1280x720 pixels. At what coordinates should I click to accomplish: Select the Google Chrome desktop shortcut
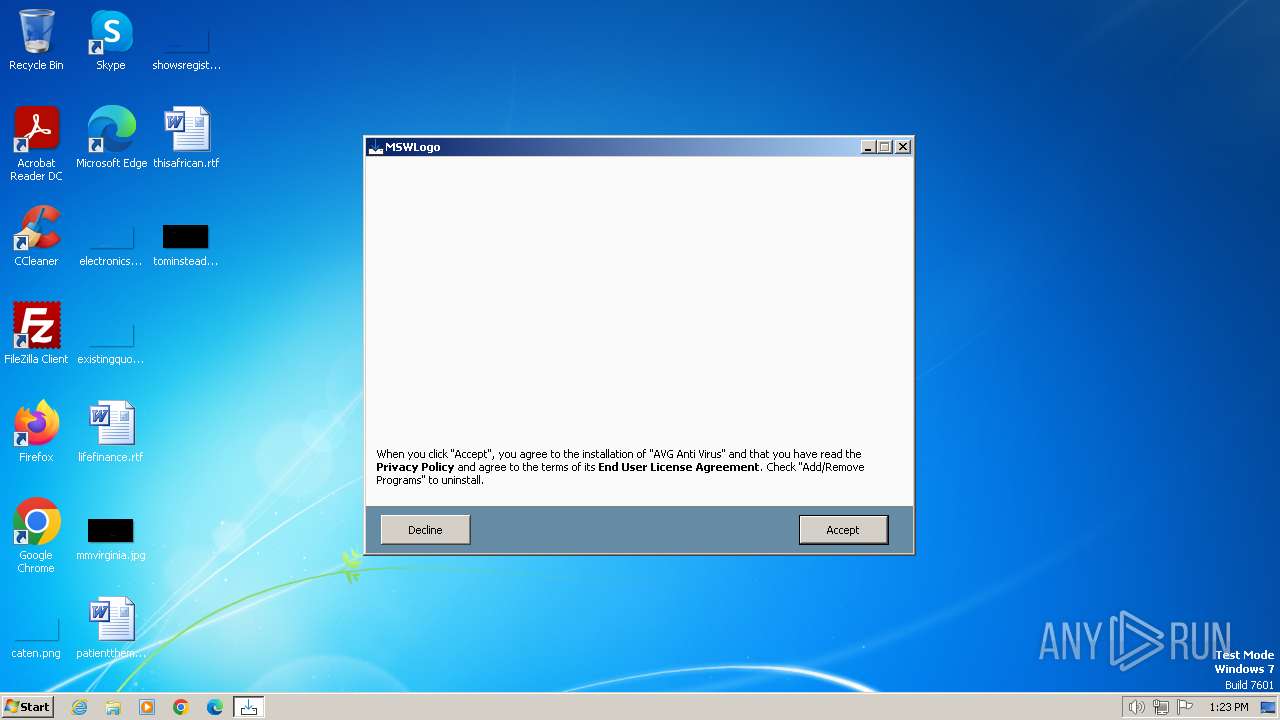(x=36, y=536)
